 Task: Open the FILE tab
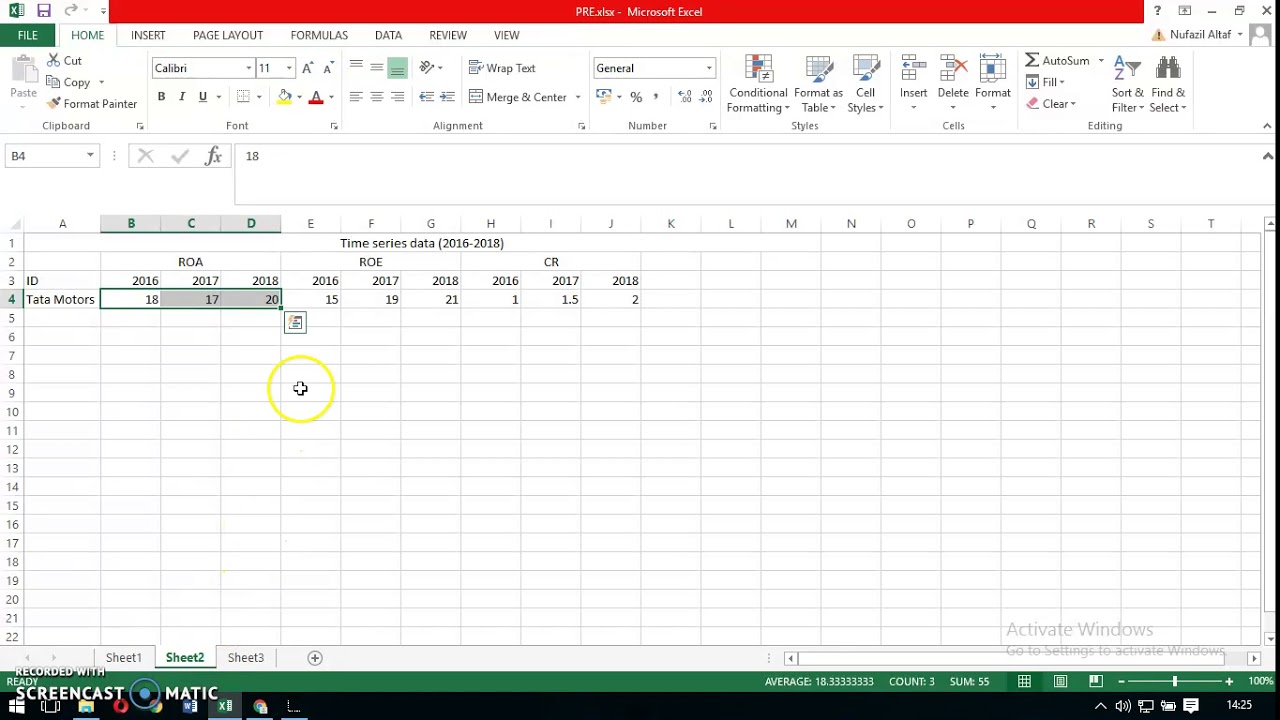(28, 35)
